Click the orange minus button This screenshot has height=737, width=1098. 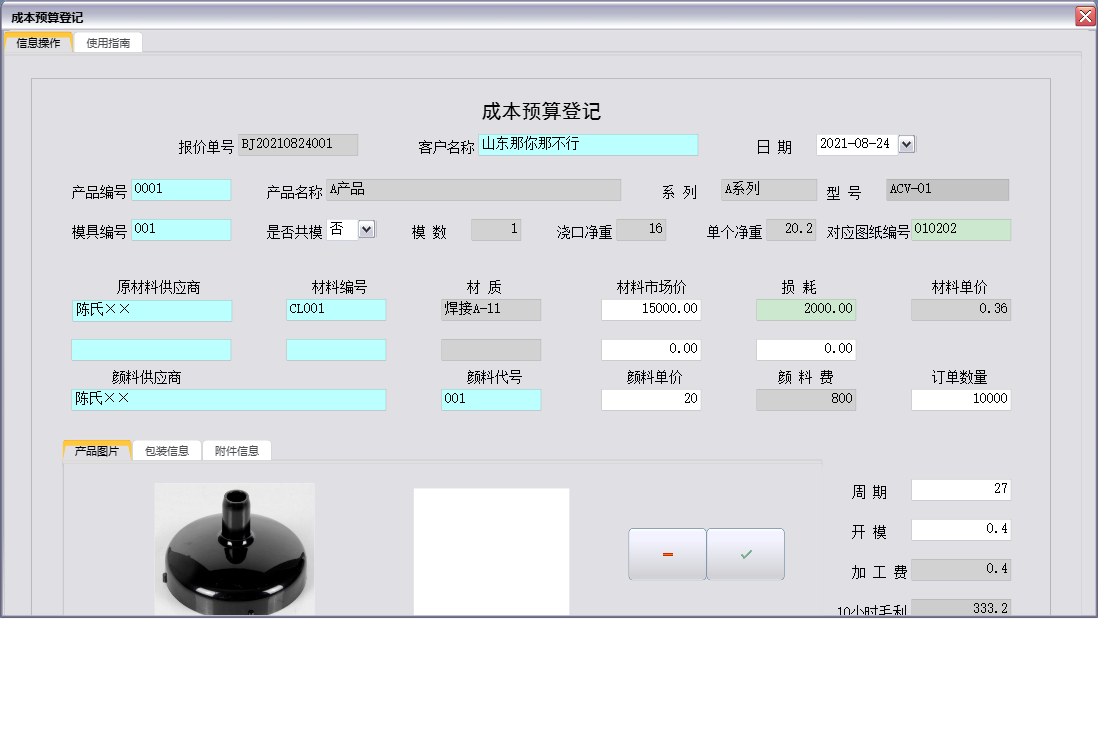(x=667, y=553)
